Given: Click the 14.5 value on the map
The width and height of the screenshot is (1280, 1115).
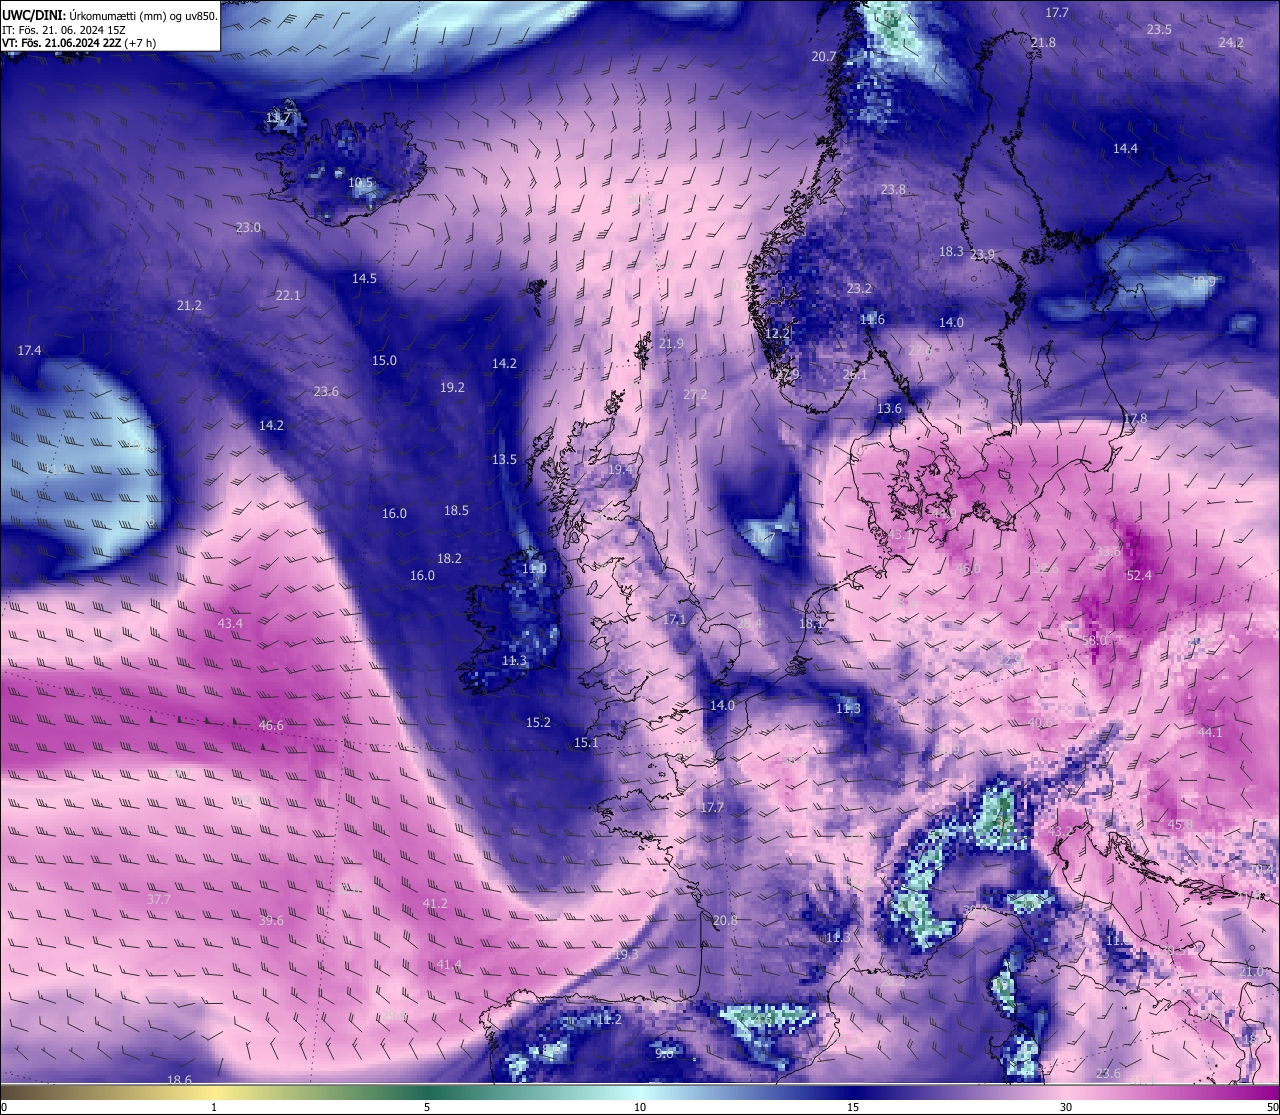Looking at the screenshot, I should (x=364, y=278).
